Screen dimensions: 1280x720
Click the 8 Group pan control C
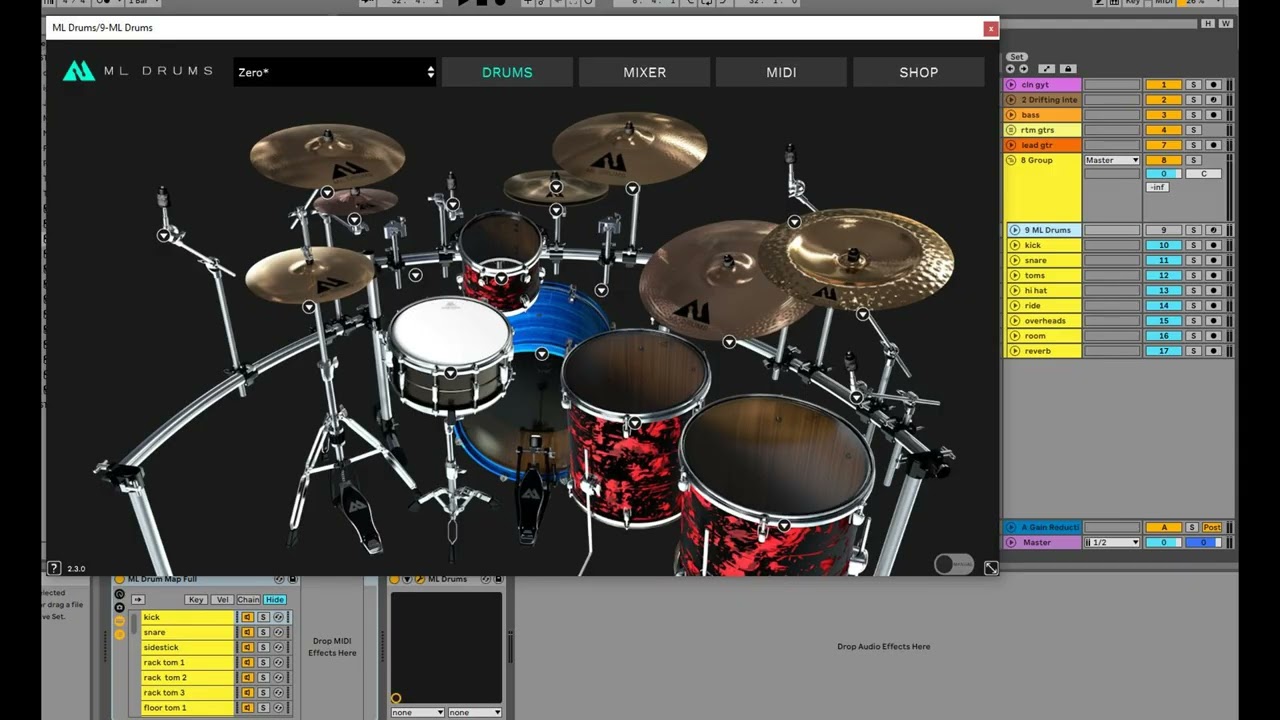click(x=1204, y=174)
